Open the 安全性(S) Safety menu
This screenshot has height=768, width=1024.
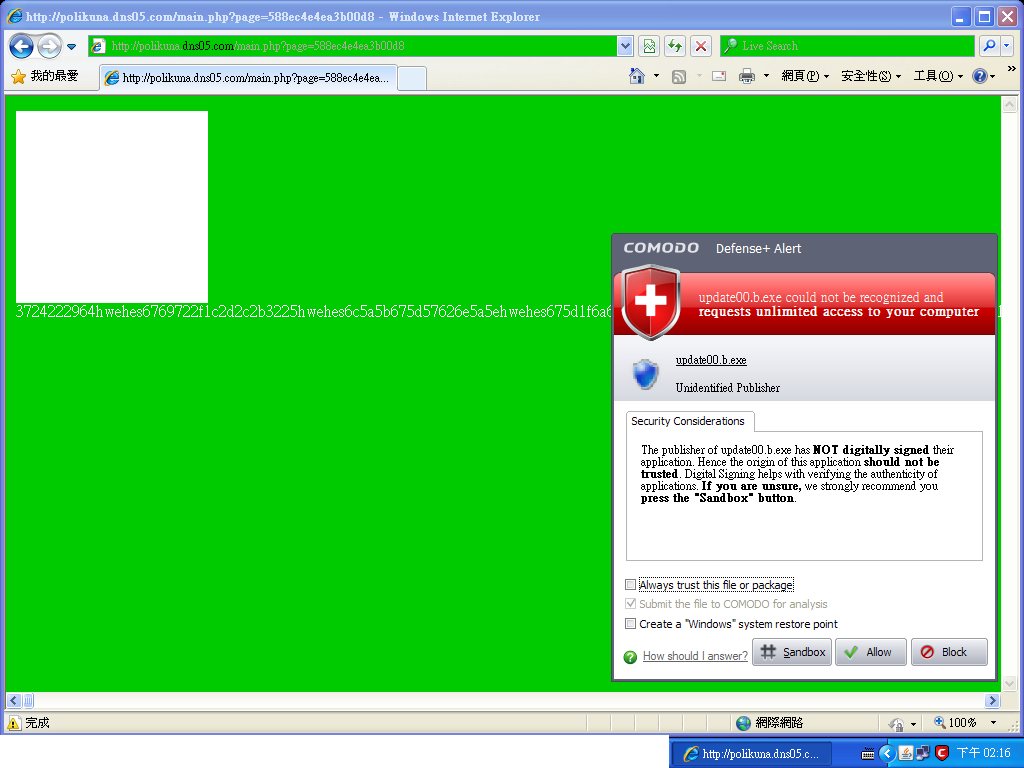871,76
